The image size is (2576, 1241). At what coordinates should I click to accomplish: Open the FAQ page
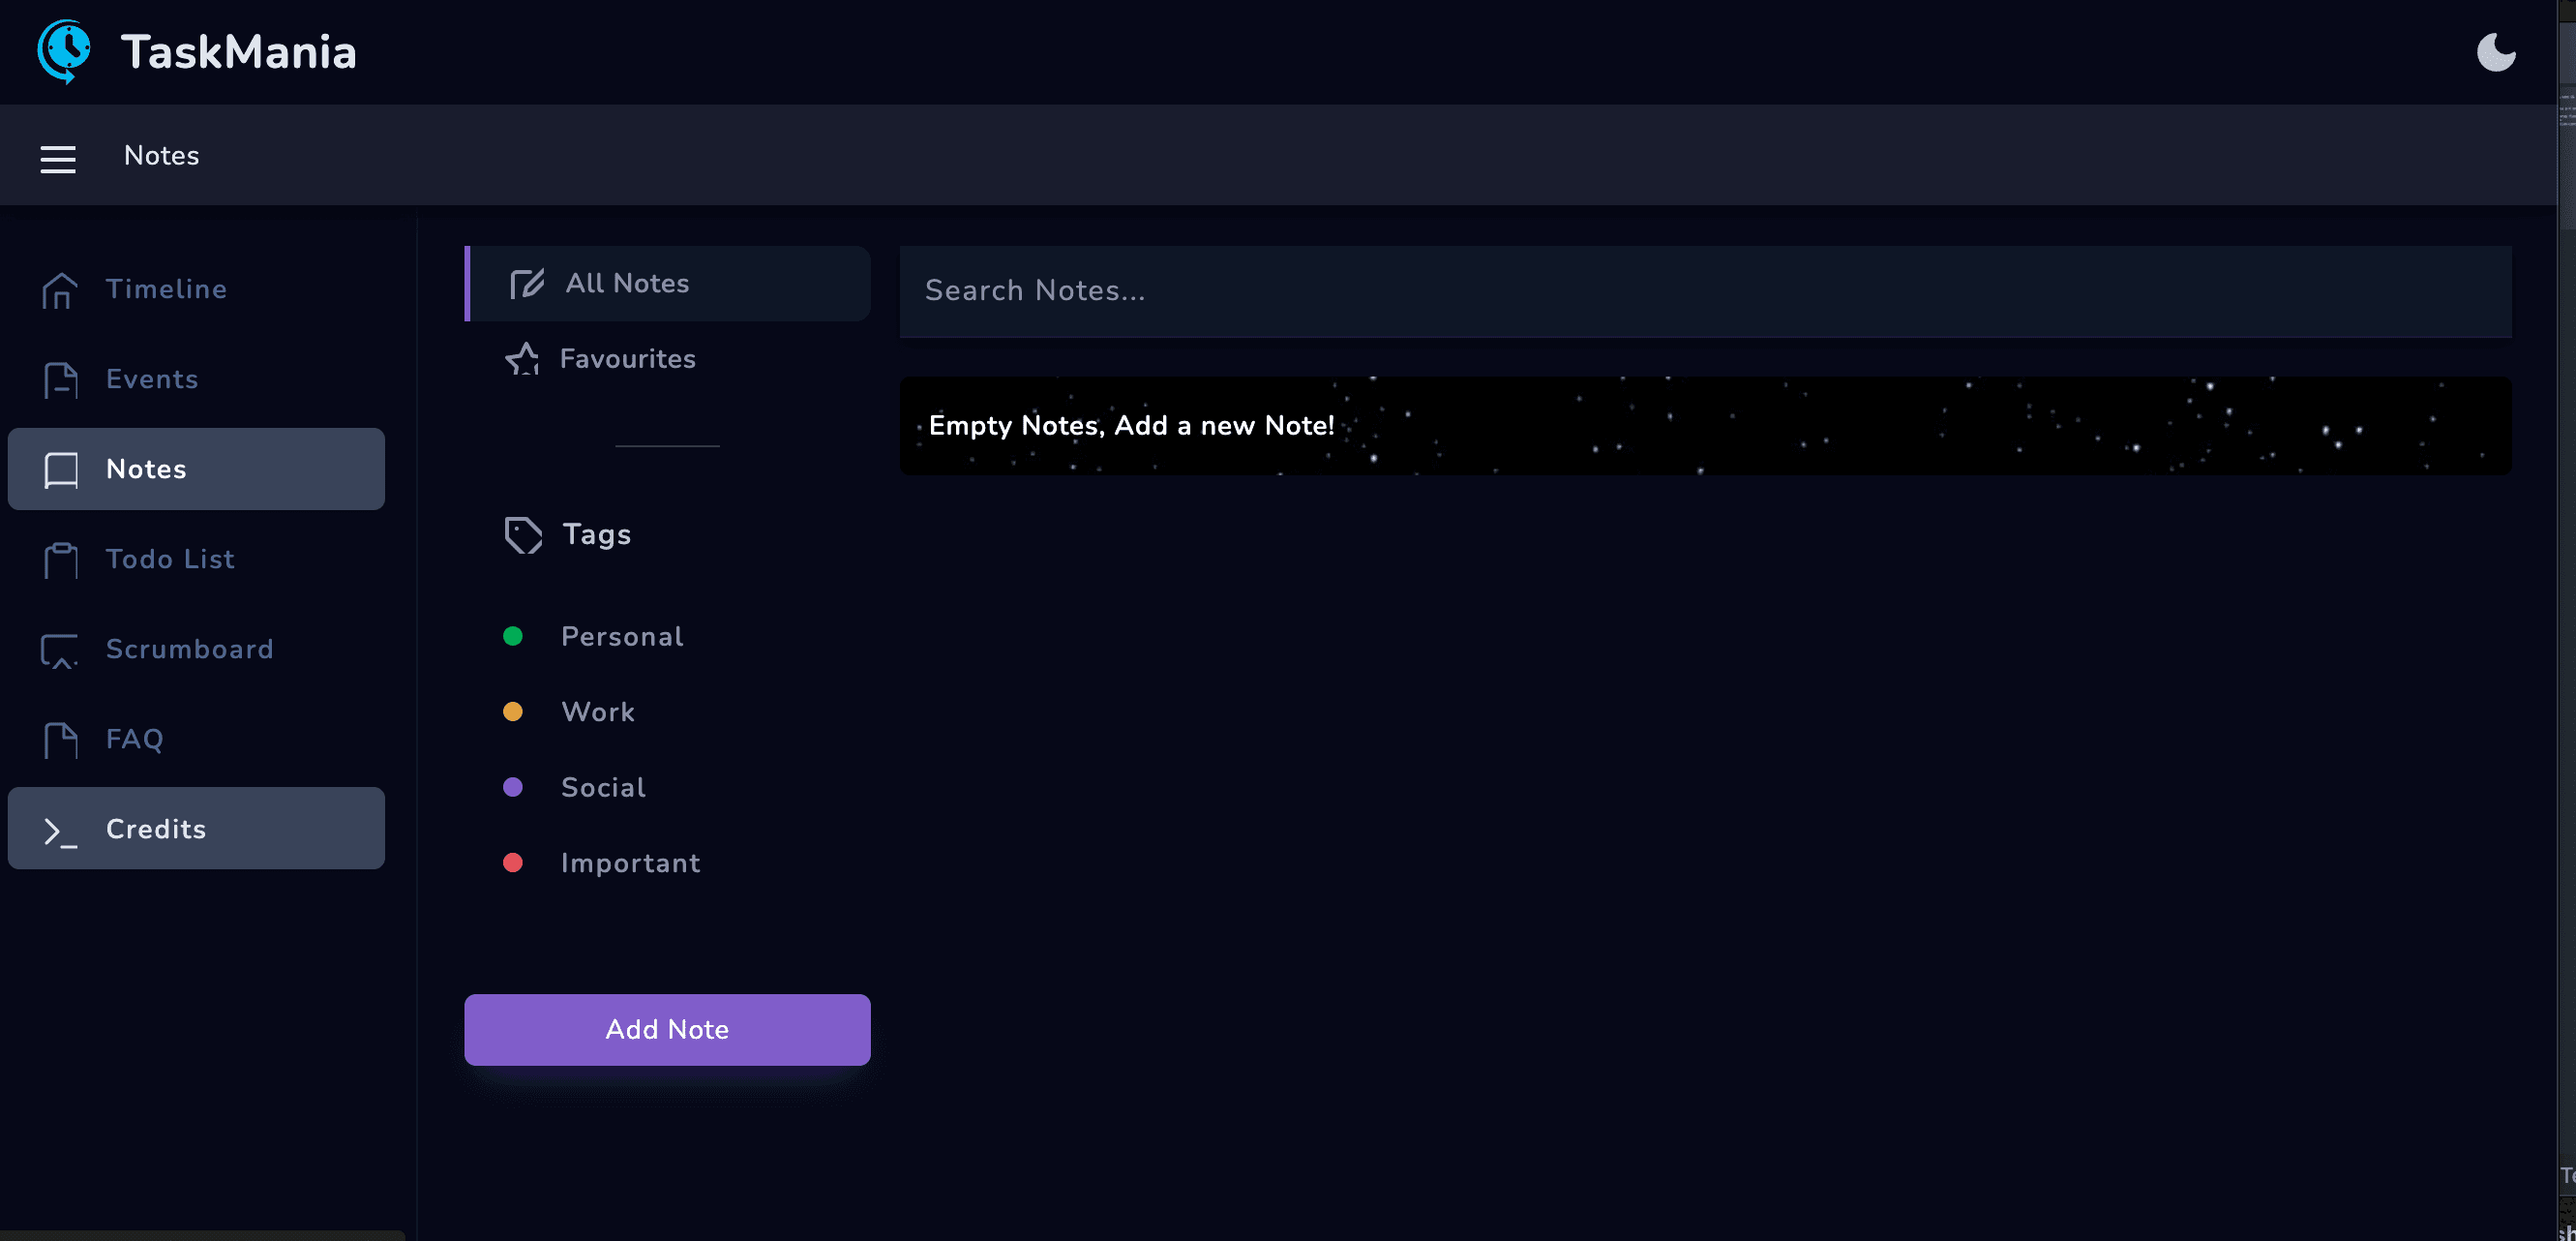tap(134, 739)
